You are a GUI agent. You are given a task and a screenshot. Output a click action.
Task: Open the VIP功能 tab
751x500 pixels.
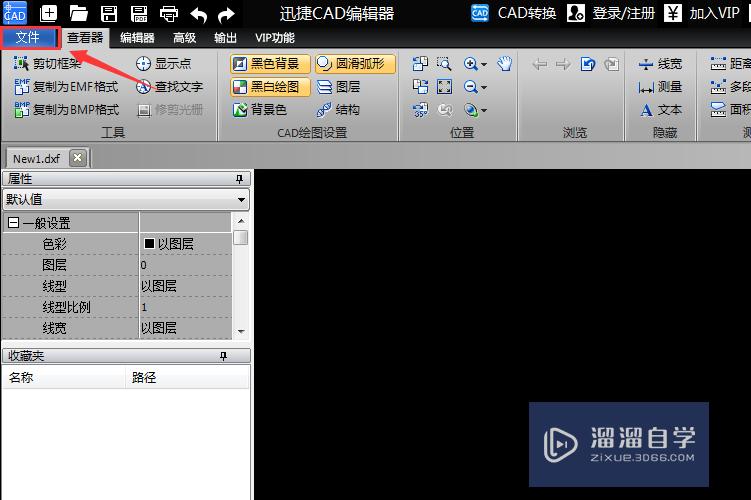click(274, 38)
